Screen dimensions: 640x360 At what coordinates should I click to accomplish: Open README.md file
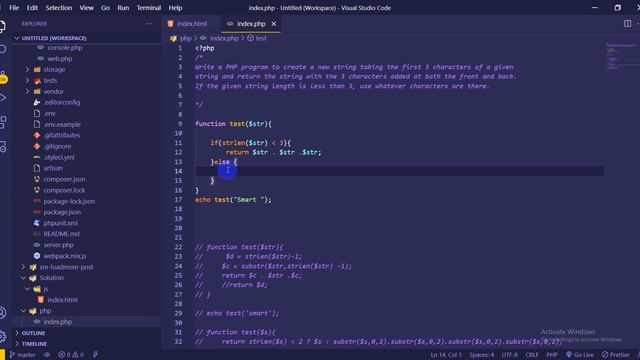click(x=61, y=234)
